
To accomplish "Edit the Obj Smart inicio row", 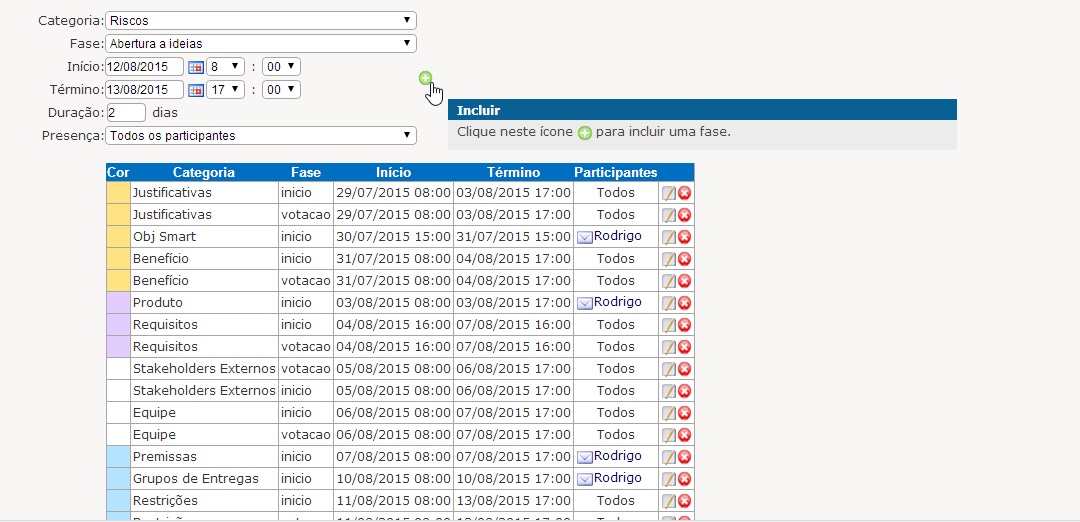I will [668, 237].
